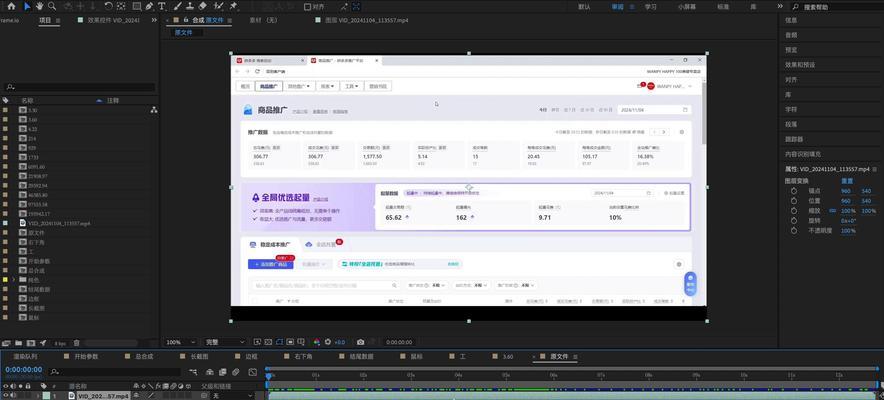884x400 pixels.
Task: Click the timeline current time indicator
Action: click(x=269, y=375)
